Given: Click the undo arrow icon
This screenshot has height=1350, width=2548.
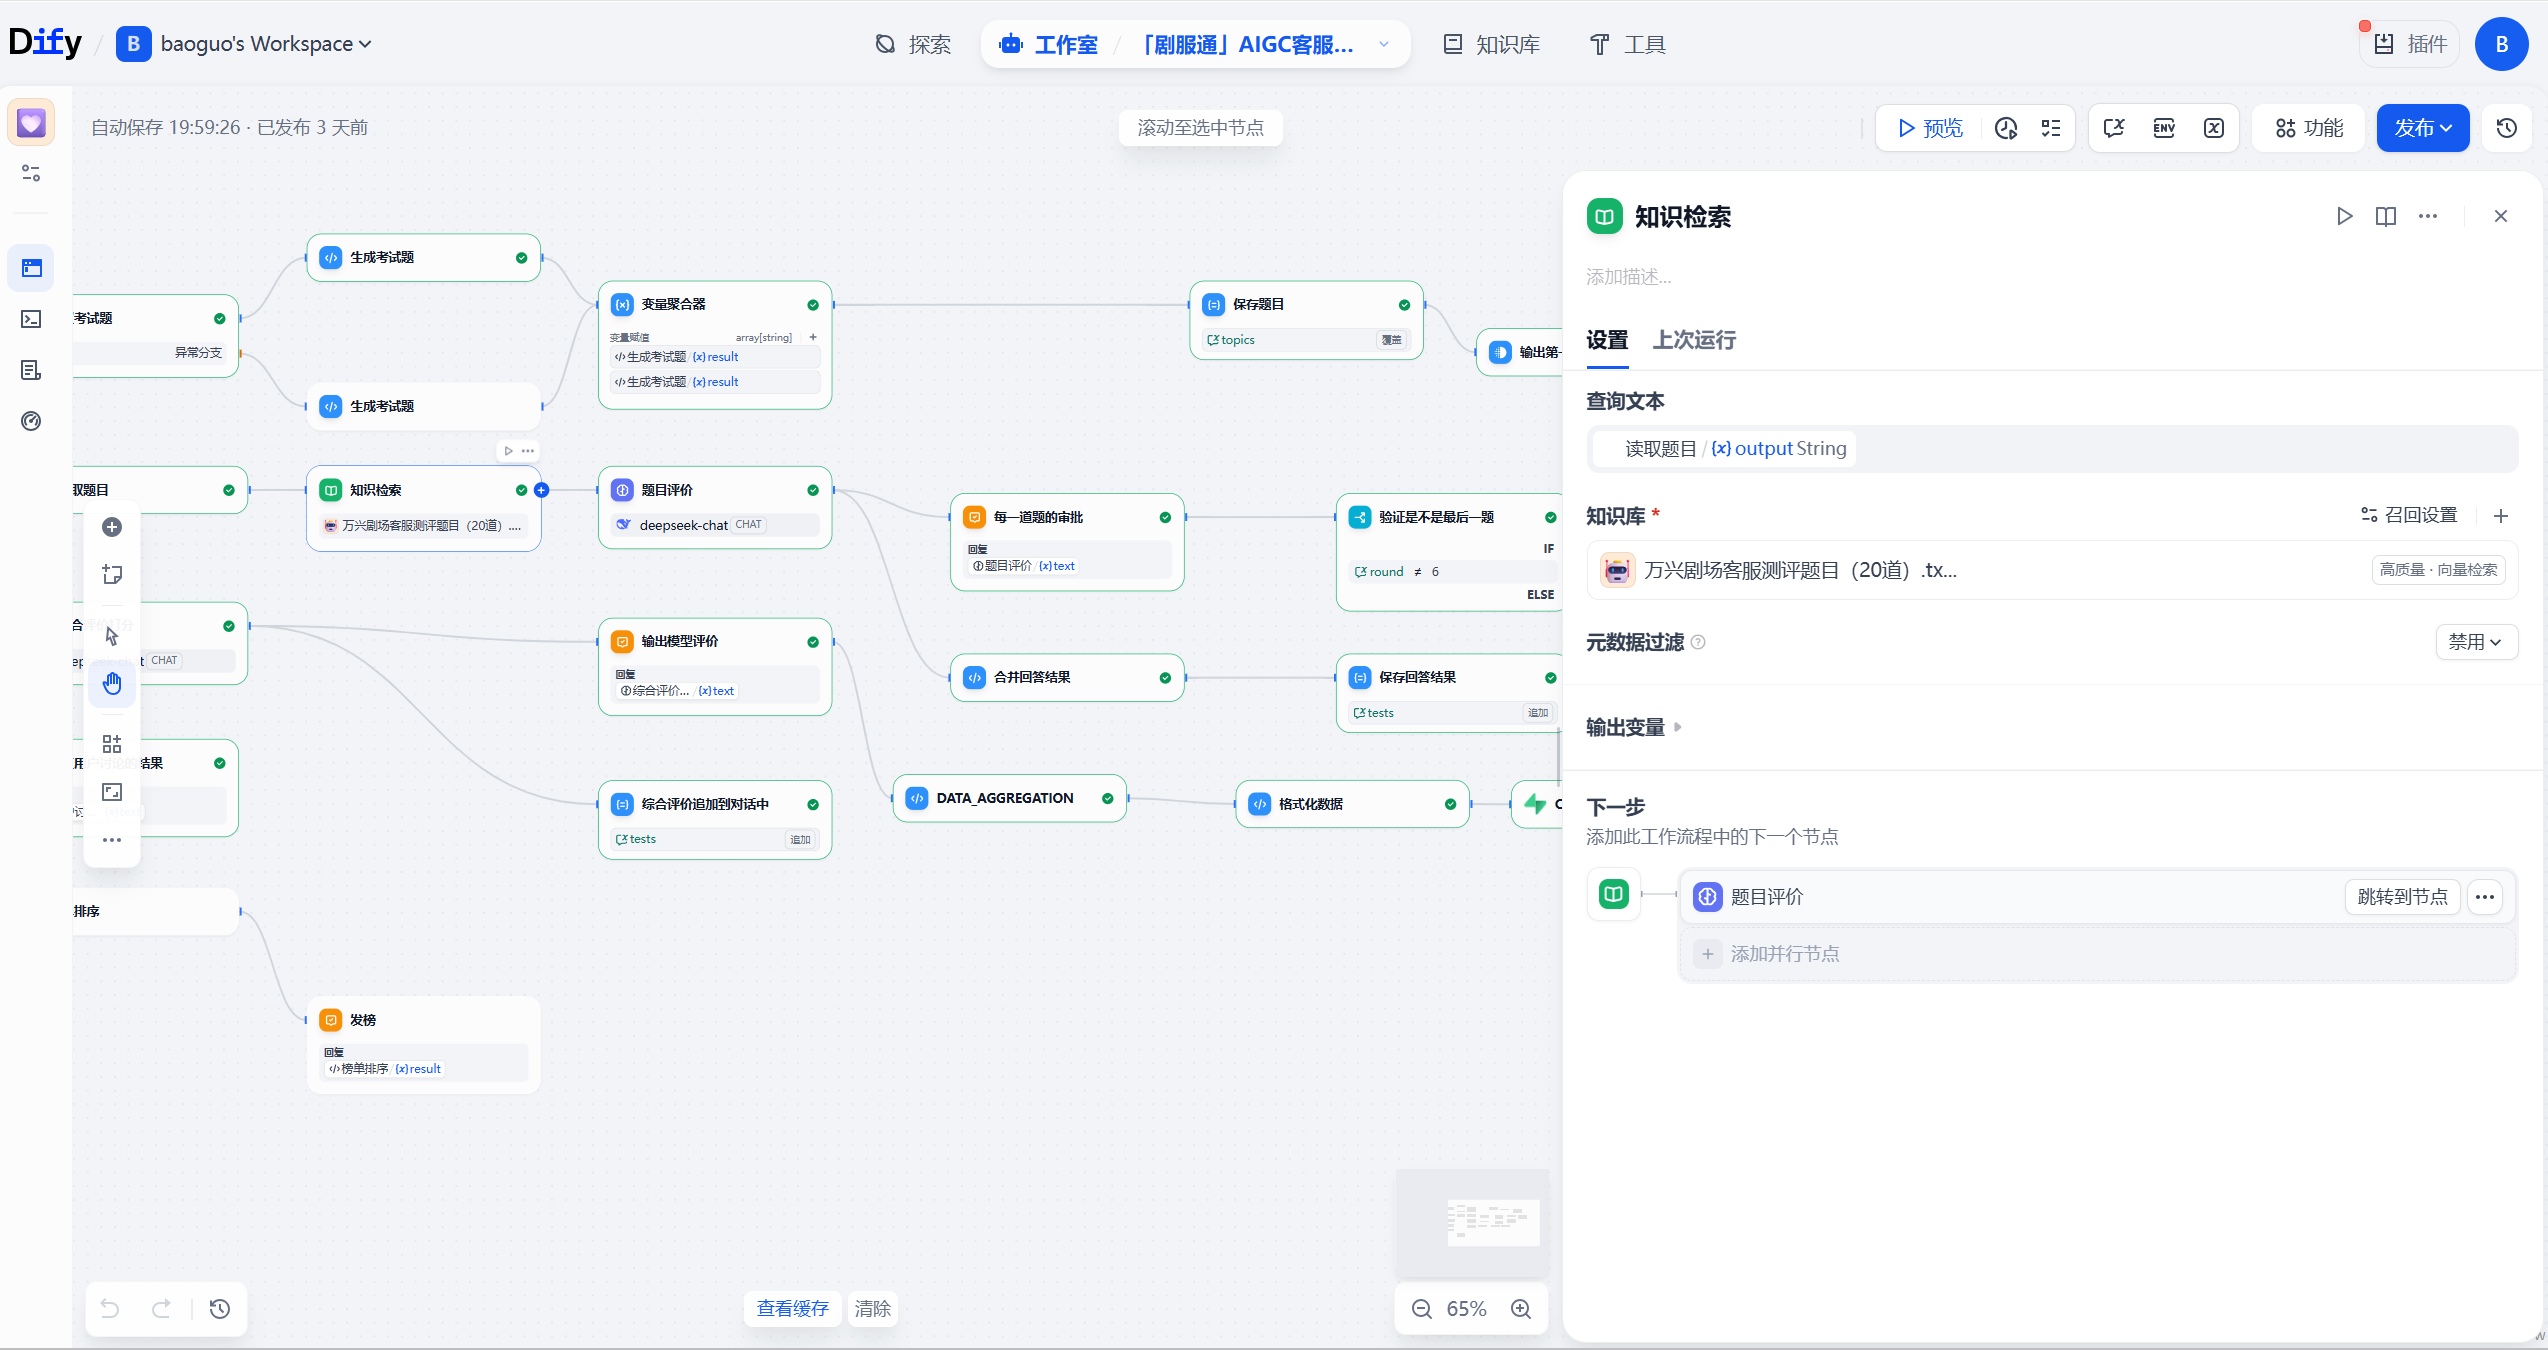Looking at the screenshot, I should (x=110, y=1309).
